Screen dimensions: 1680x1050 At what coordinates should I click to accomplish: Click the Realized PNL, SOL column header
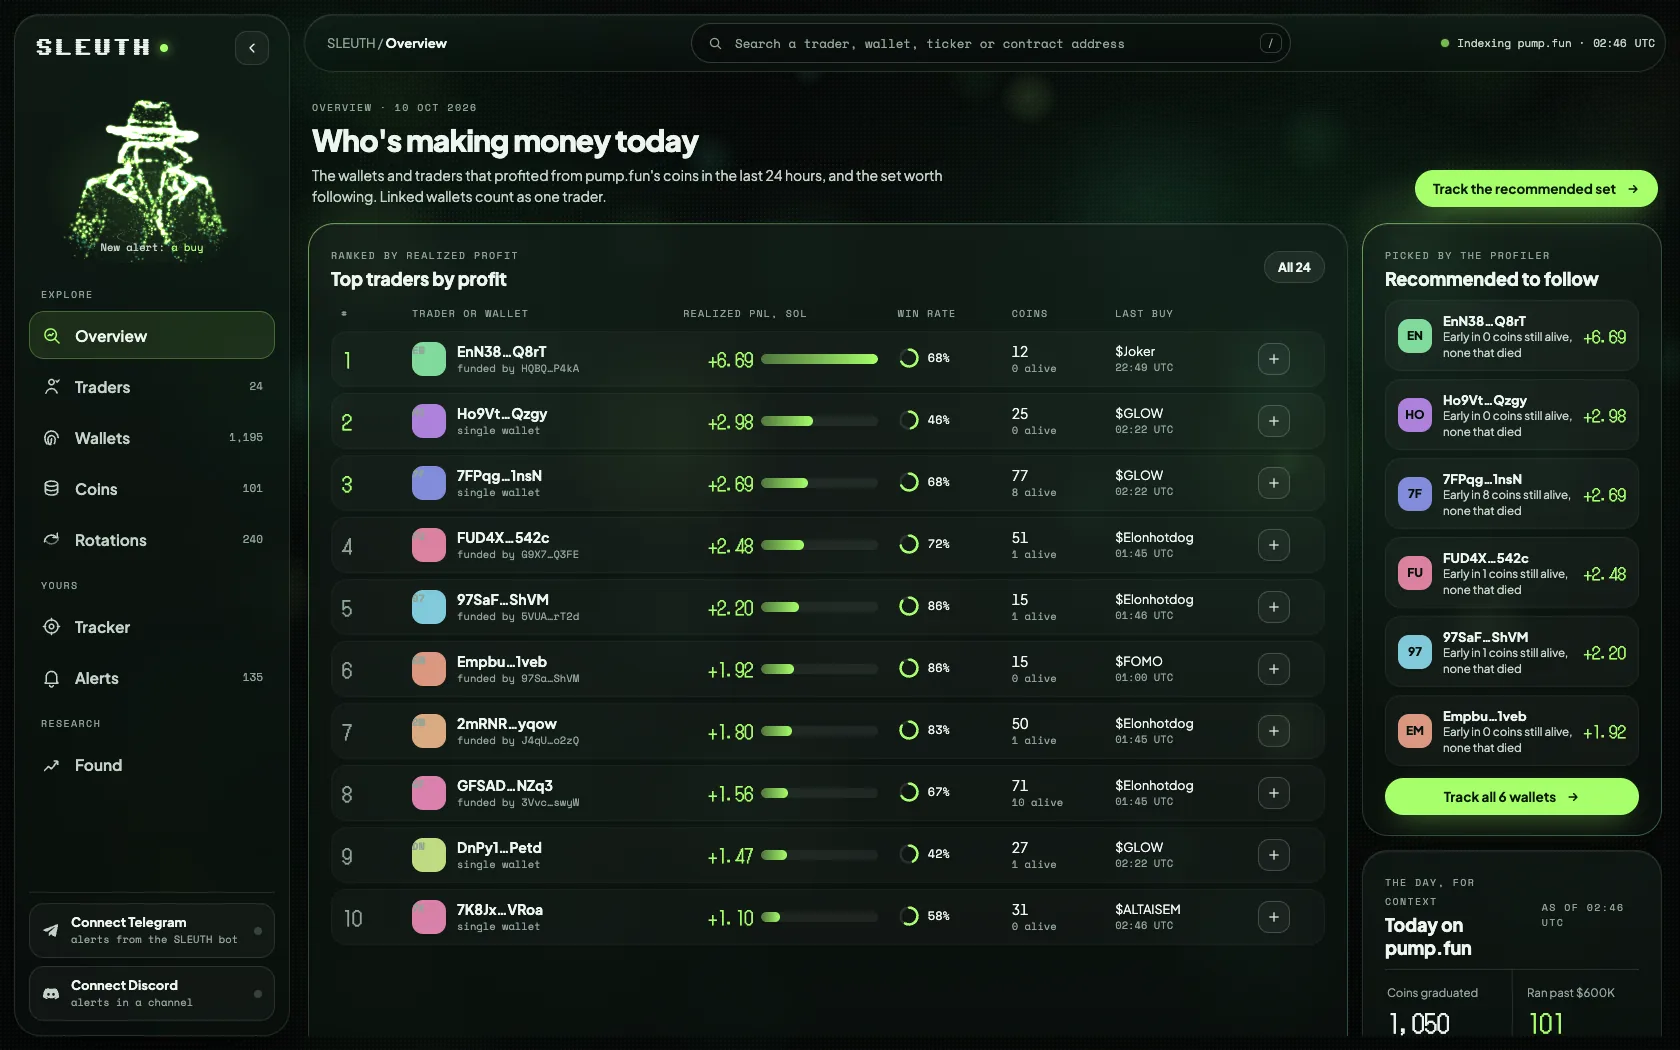pyautogui.click(x=744, y=314)
